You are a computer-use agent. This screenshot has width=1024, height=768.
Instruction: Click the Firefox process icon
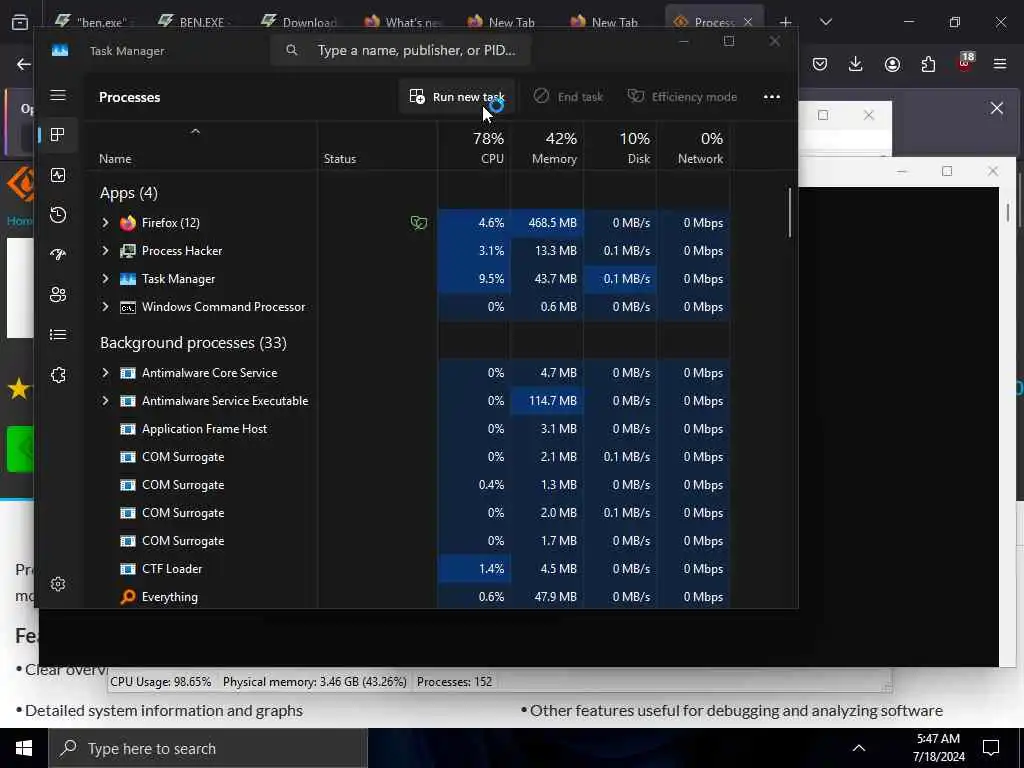(128, 223)
